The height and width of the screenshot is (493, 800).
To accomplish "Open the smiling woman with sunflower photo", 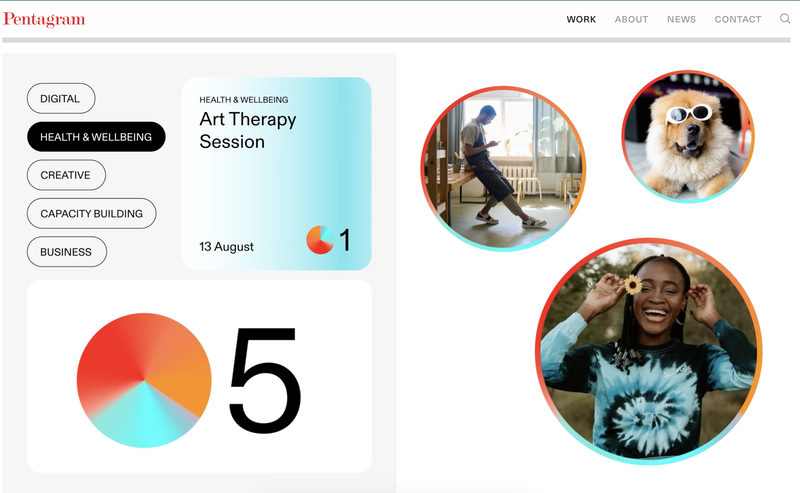I will [648, 351].
